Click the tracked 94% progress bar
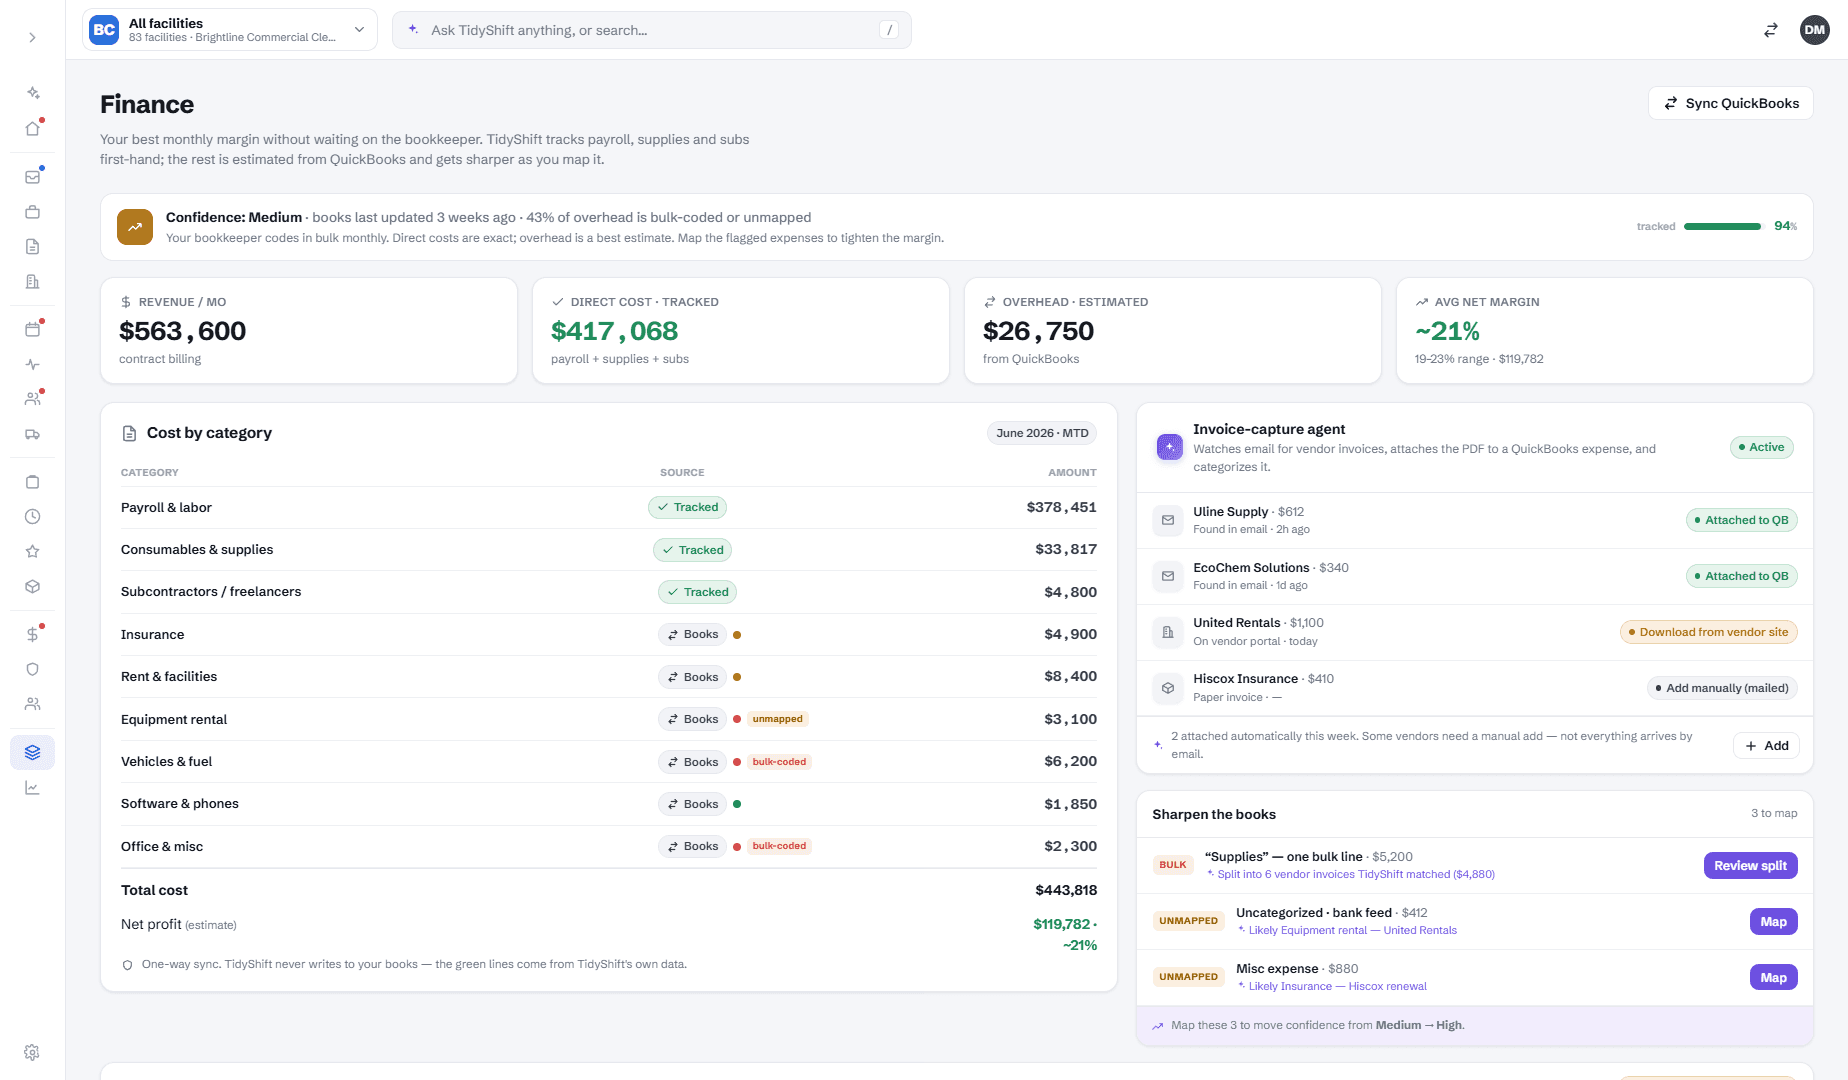Screen dimensions: 1848x1080 click(1722, 226)
